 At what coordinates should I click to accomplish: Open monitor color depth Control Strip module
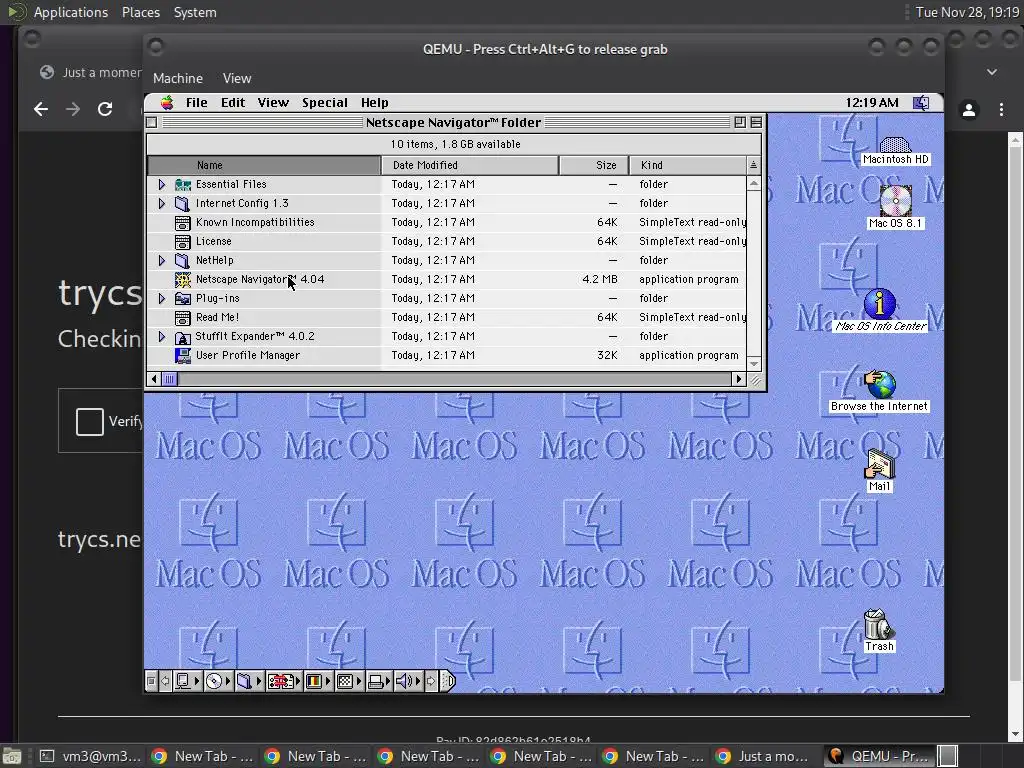click(318, 681)
